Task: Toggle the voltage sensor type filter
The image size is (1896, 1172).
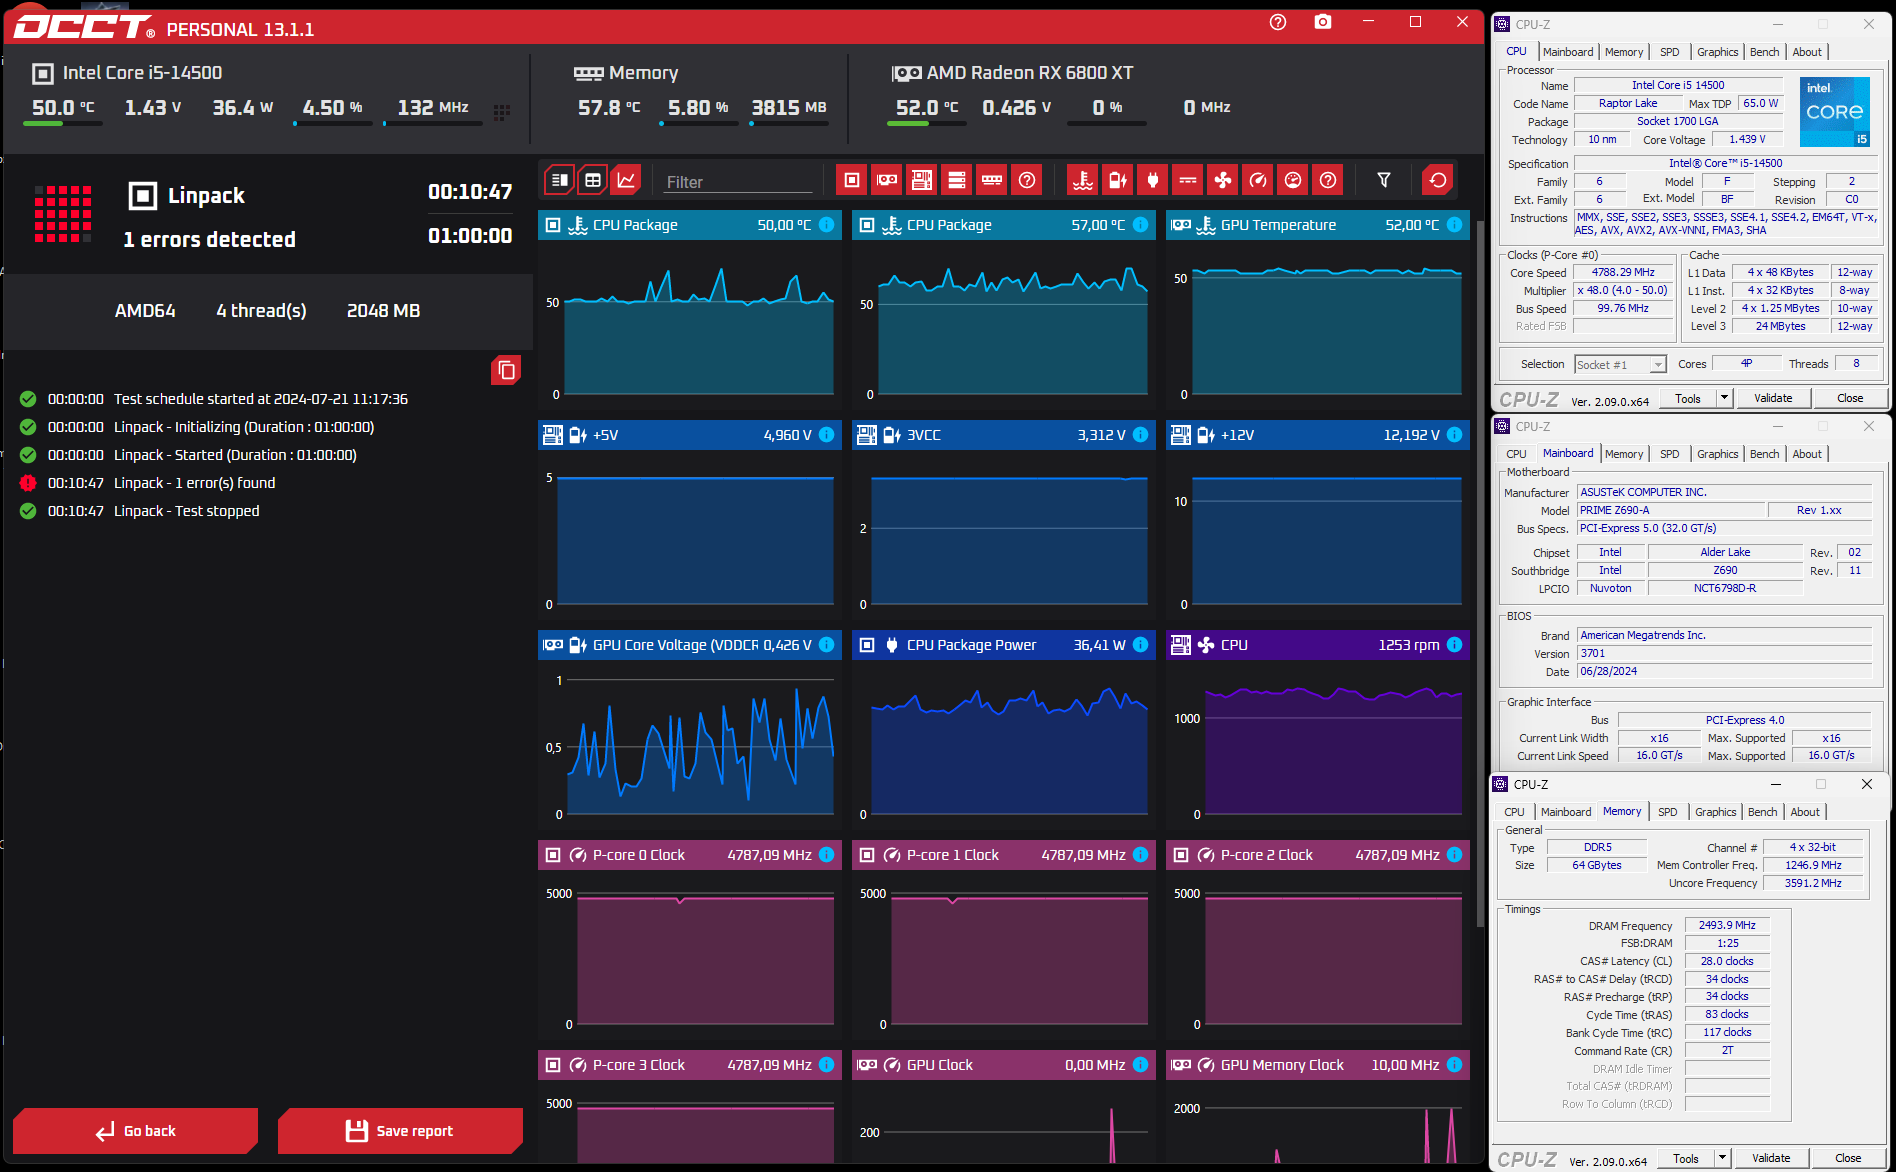Action: tap(1118, 180)
